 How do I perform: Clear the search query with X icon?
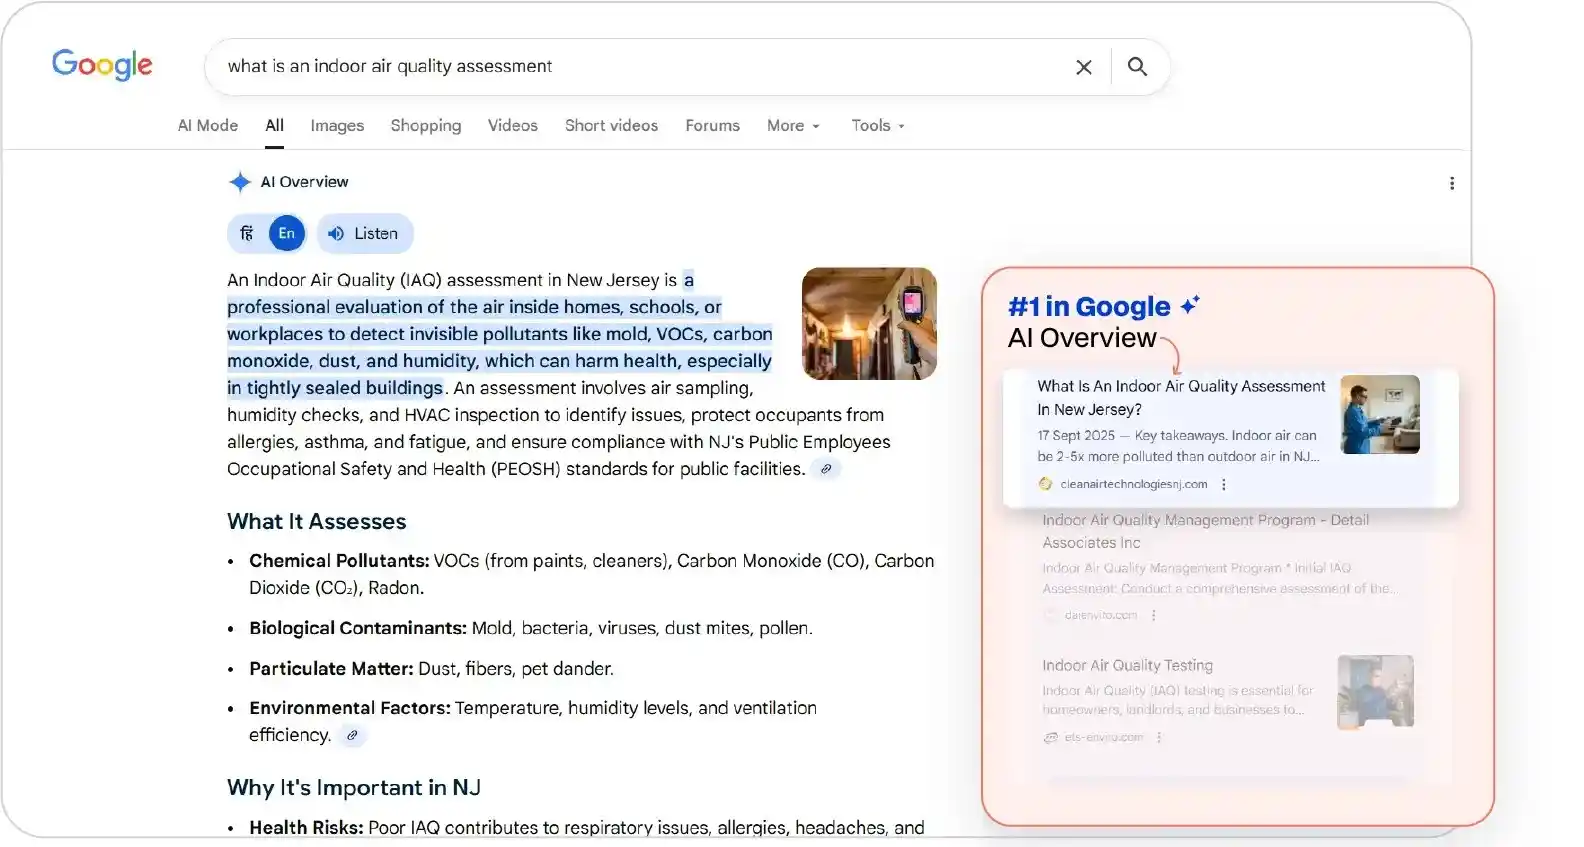click(1083, 67)
